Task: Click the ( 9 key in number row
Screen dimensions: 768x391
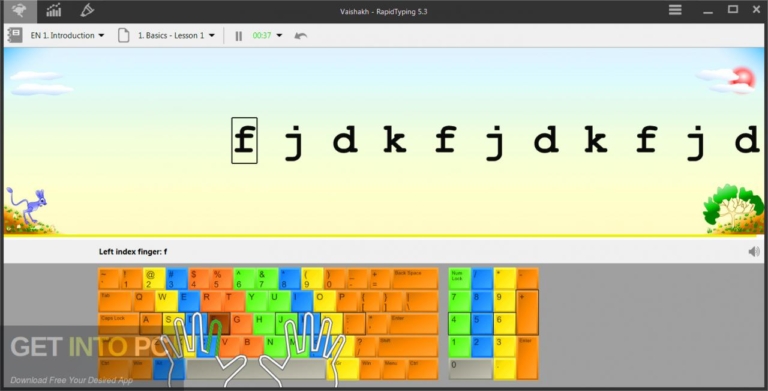Action: (312, 278)
